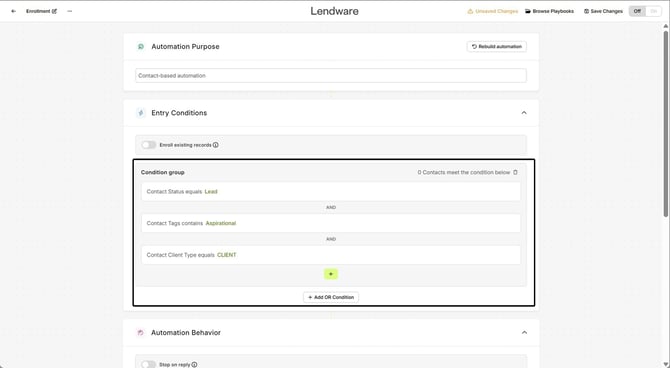Image resolution: width=670 pixels, height=368 pixels.
Task: Toggle Stop on reply switch
Action: click(149, 365)
